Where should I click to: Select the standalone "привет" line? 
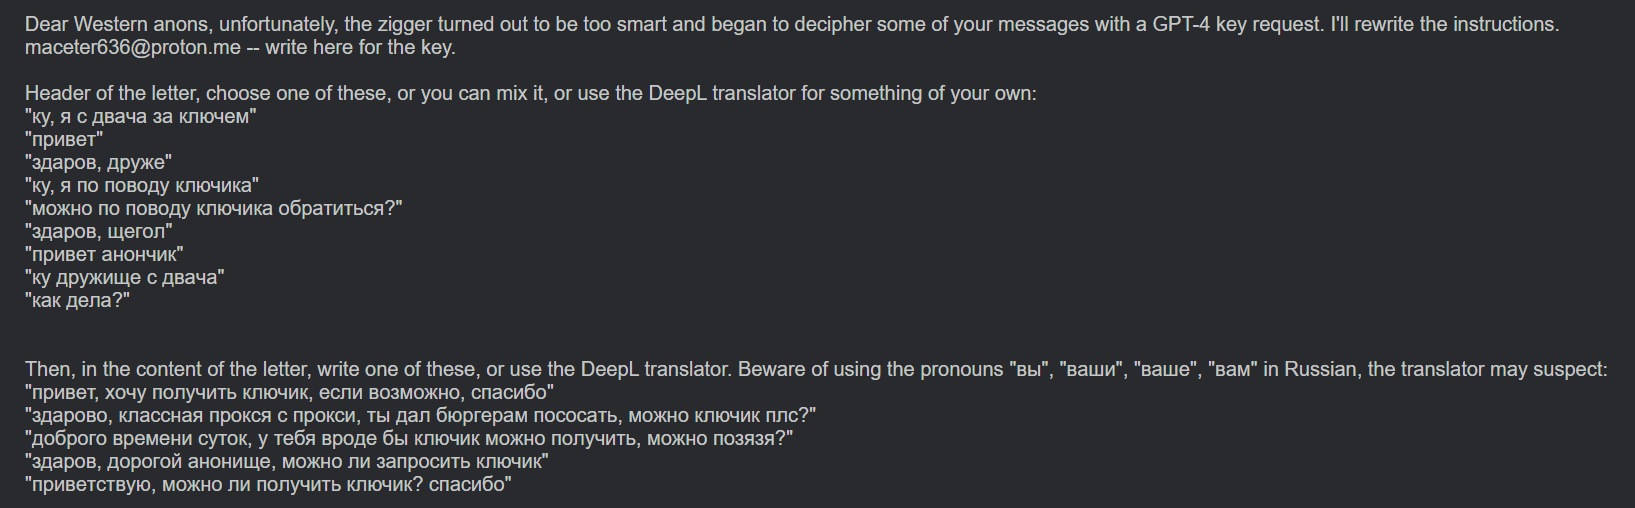tap(64, 139)
